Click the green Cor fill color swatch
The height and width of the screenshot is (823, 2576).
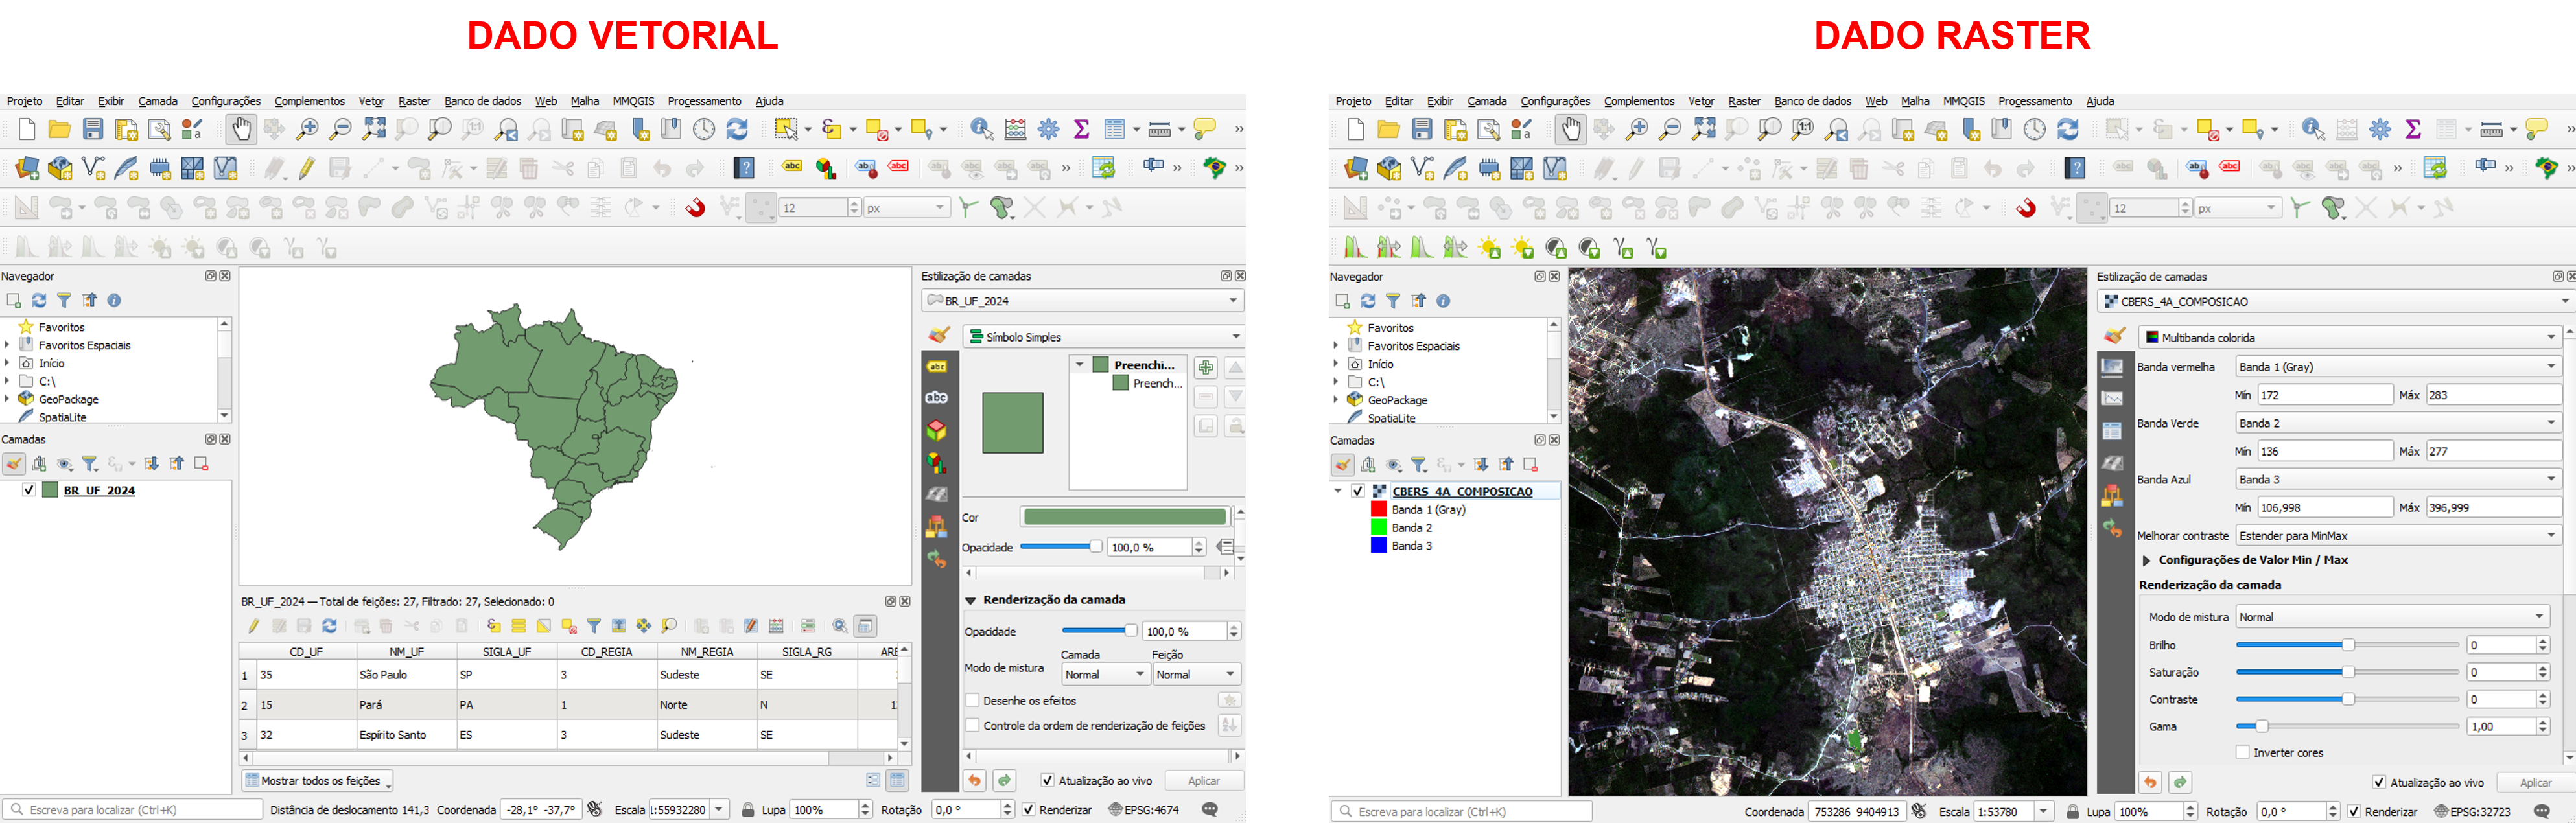(1124, 517)
